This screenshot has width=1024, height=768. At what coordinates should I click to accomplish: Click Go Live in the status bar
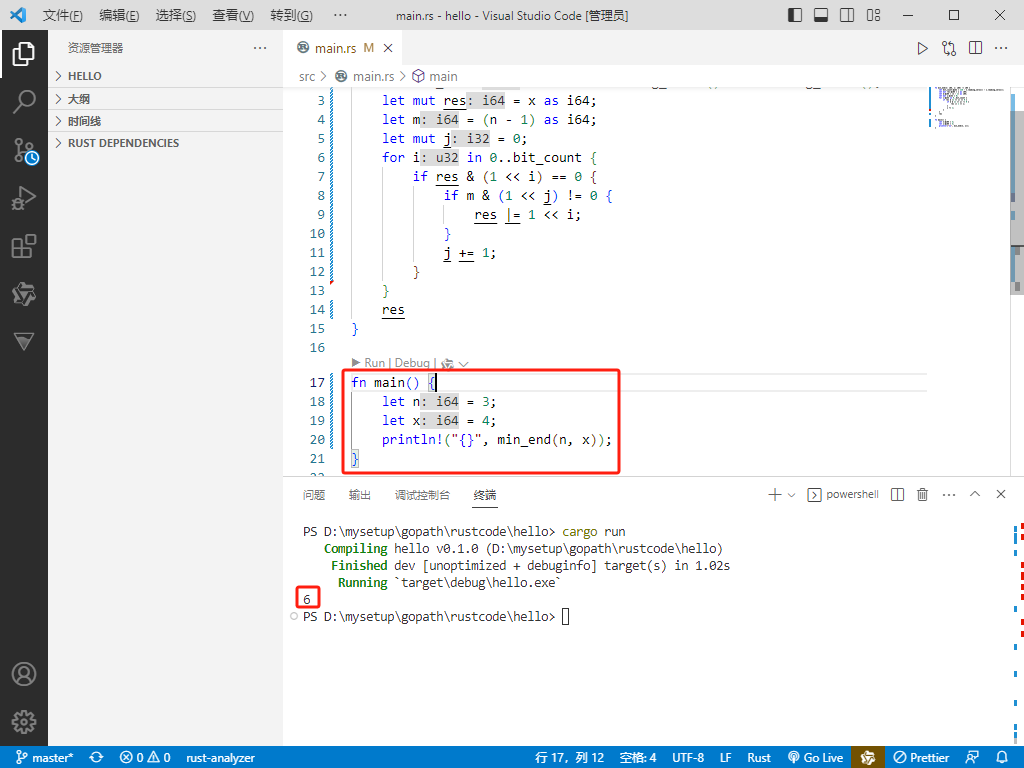click(816, 758)
